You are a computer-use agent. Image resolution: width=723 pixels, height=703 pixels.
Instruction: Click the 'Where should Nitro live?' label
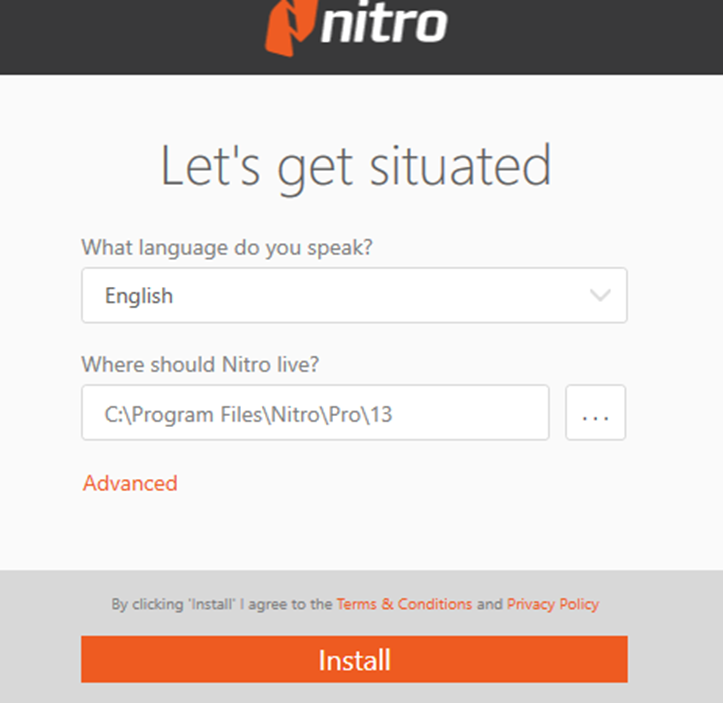tap(200, 364)
